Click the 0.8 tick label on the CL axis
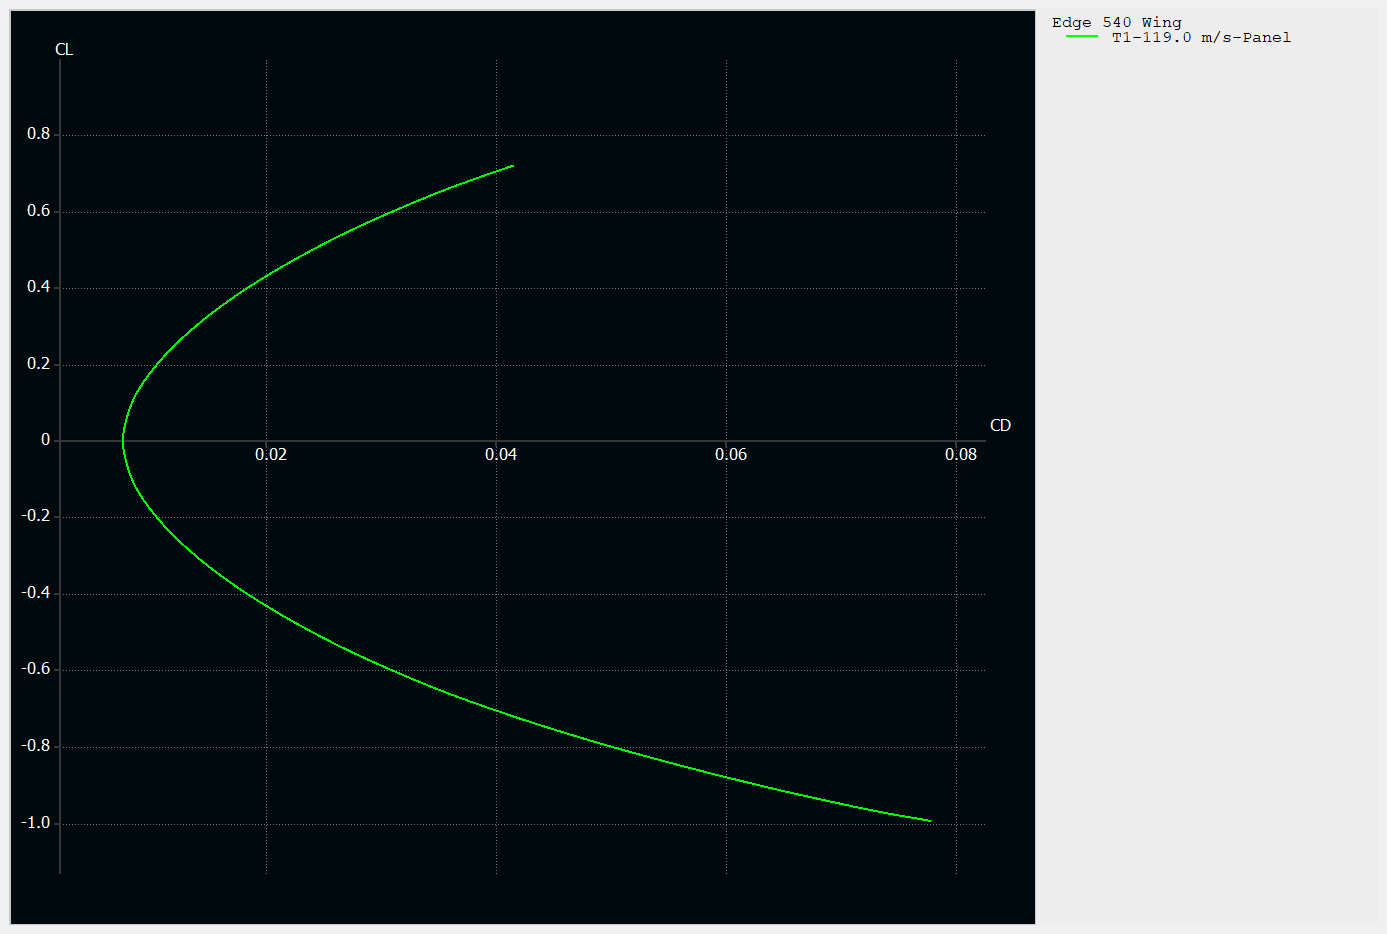Screen dimensions: 1387x934 [37, 132]
